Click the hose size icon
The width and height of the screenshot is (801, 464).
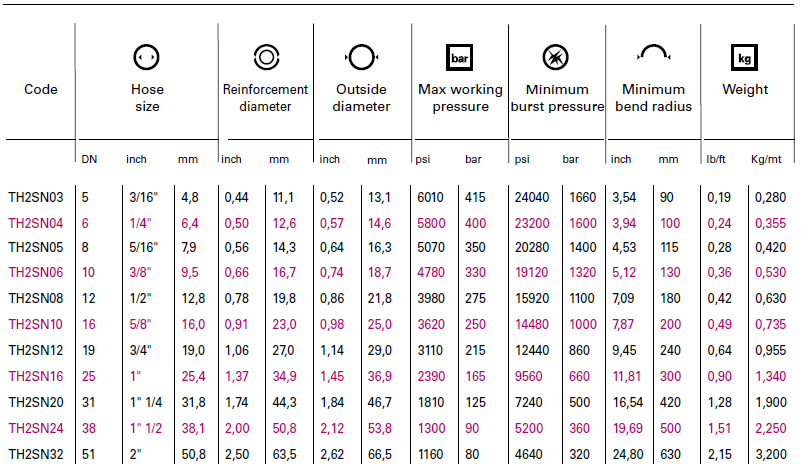pos(147,57)
